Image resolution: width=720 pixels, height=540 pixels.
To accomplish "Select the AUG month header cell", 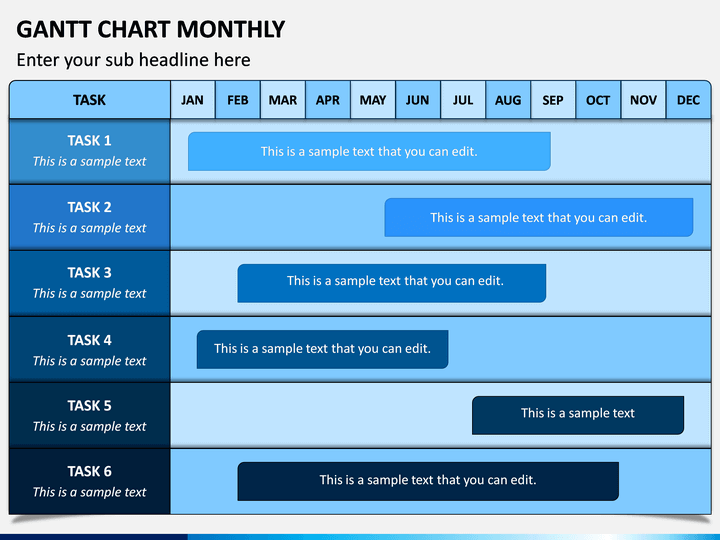I will coord(508,100).
